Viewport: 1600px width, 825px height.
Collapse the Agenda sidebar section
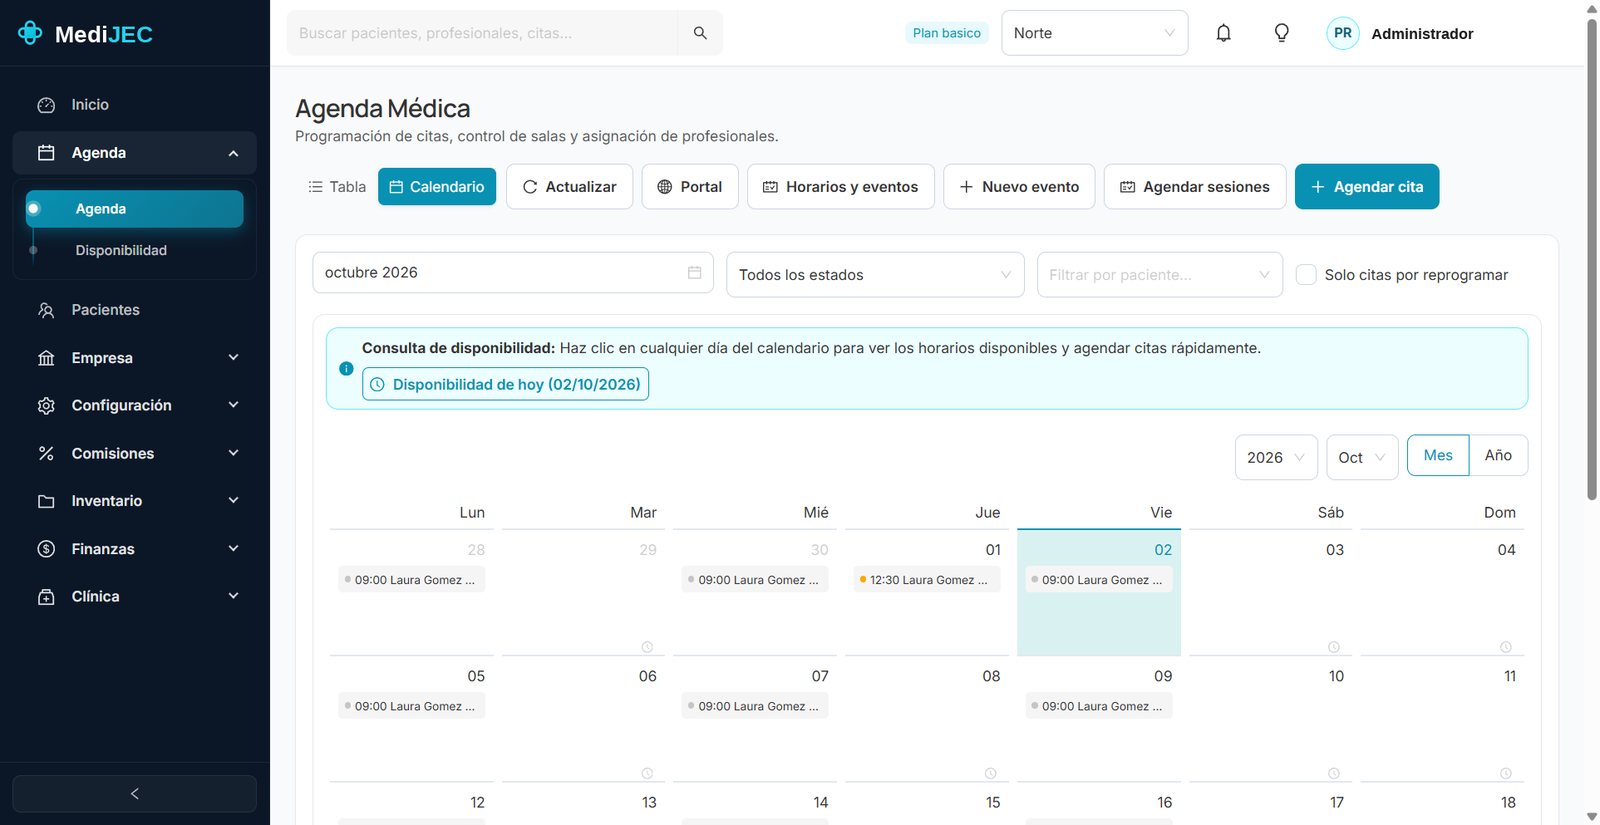coord(134,153)
